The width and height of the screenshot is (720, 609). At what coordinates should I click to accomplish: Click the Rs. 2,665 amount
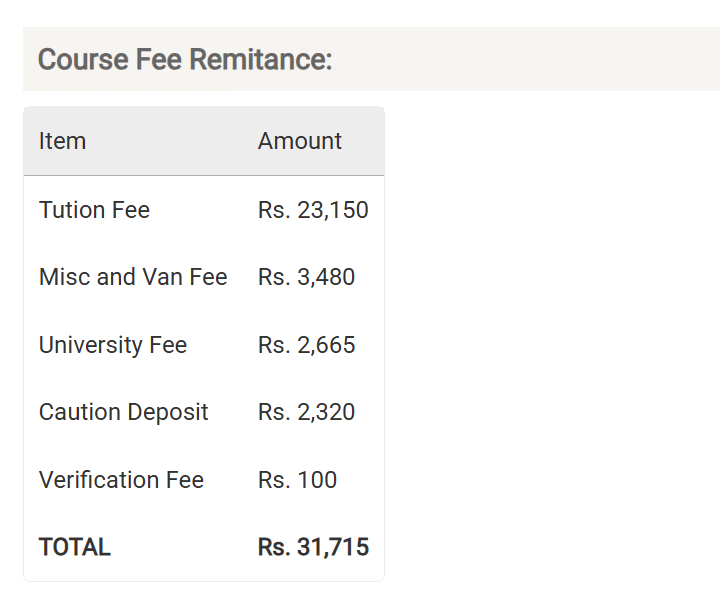tap(306, 345)
